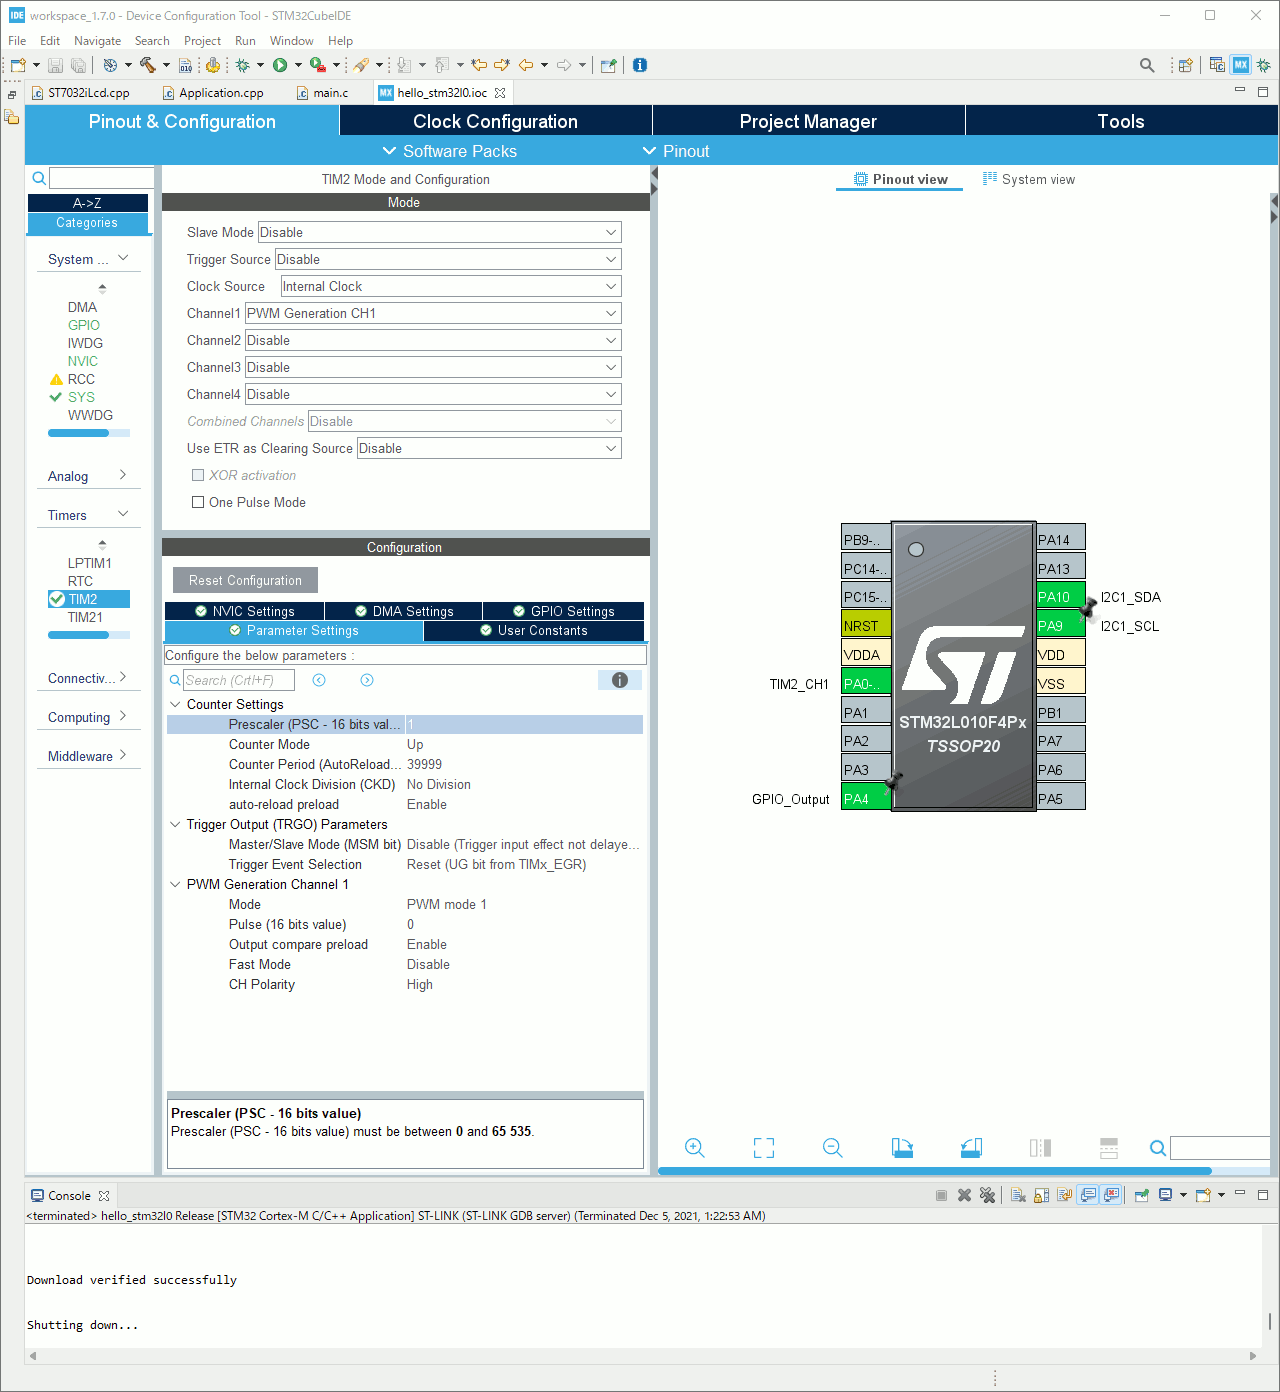Screen dimensions: 1280x1392
Task: Fit chip to screen with the frame icon
Action: (764, 1148)
